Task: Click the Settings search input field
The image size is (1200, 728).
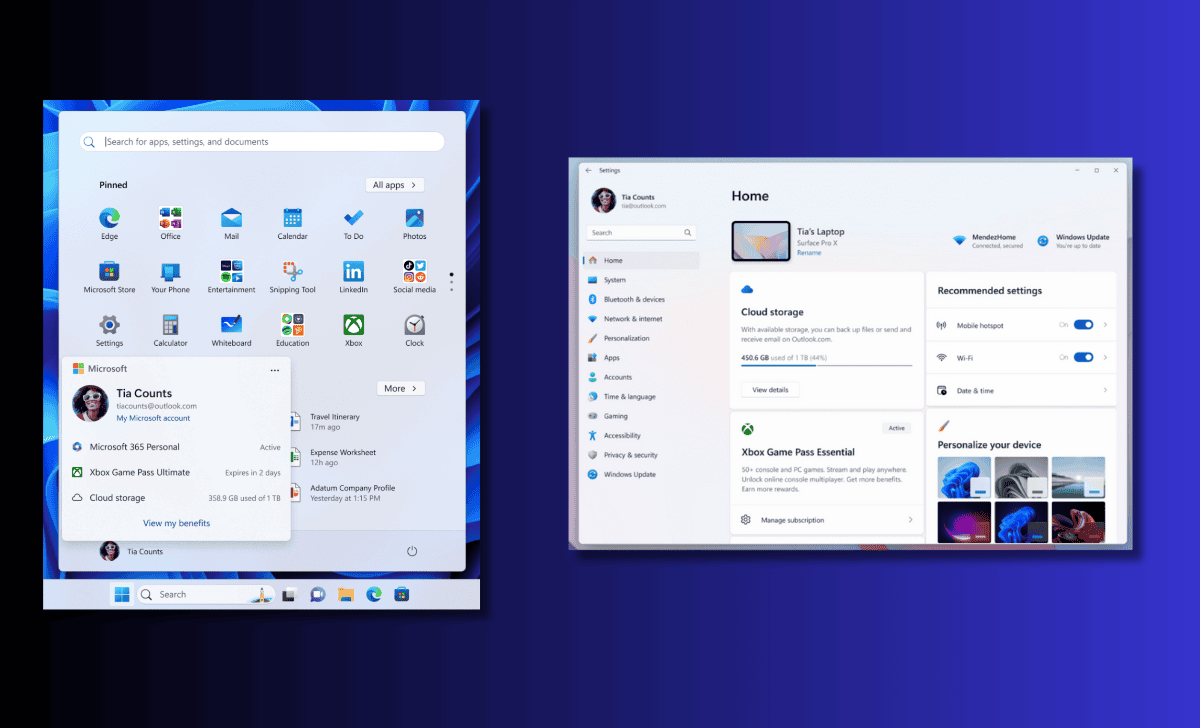Action: coord(640,231)
